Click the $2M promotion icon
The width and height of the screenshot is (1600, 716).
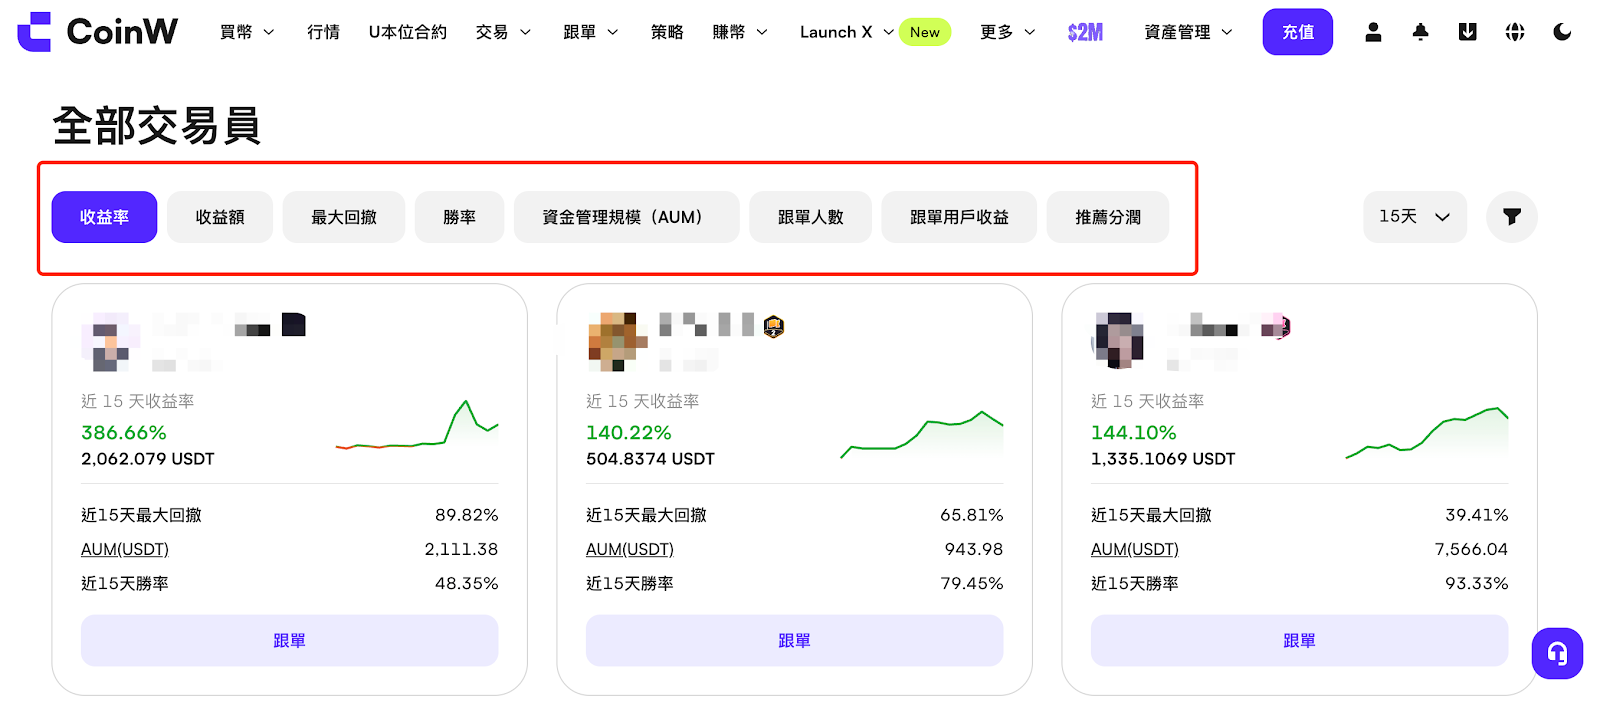1085,32
